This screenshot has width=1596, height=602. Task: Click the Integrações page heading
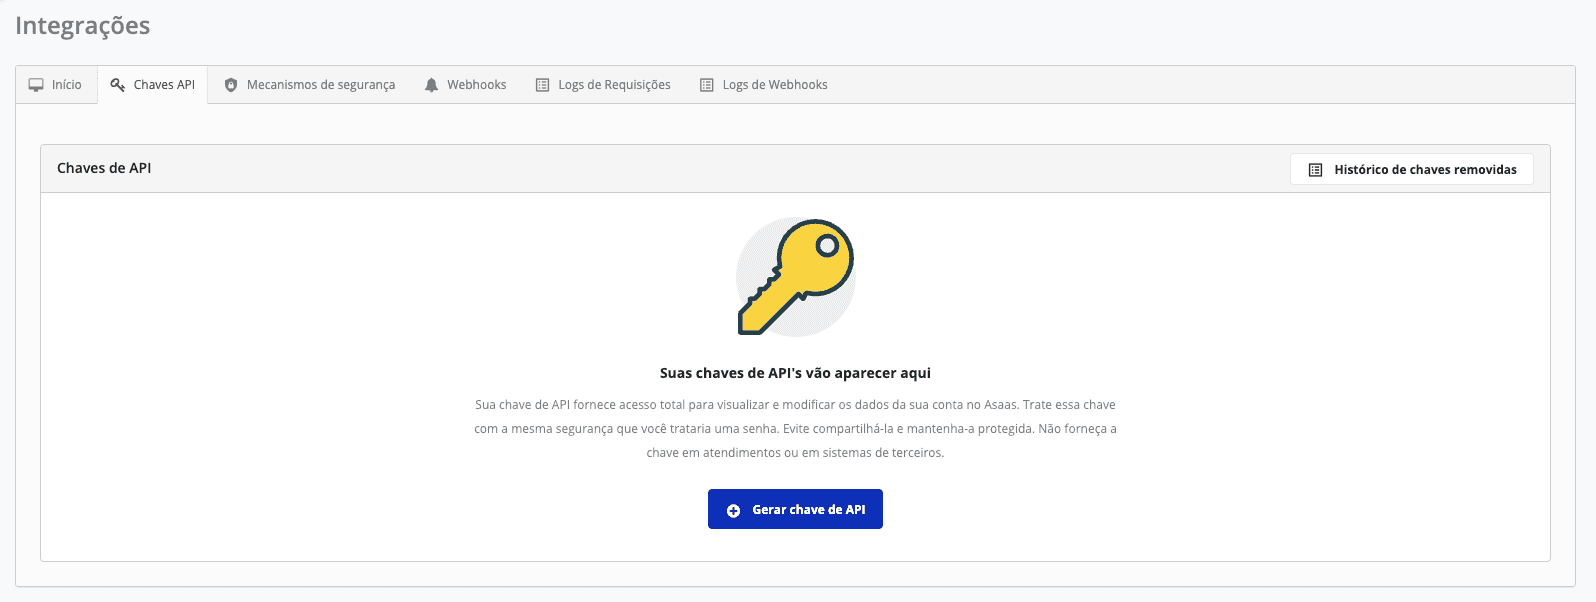83,26
